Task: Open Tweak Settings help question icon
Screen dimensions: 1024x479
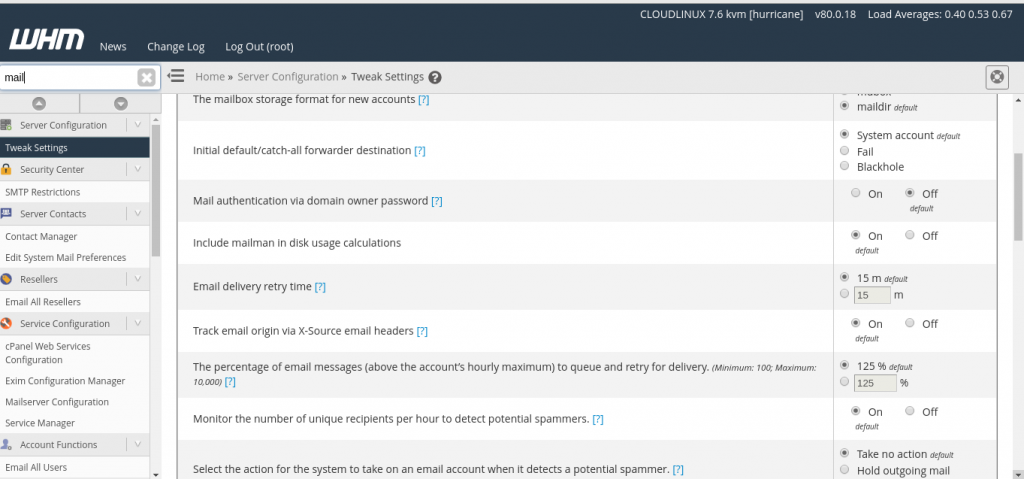Action: tap(435, 77)
